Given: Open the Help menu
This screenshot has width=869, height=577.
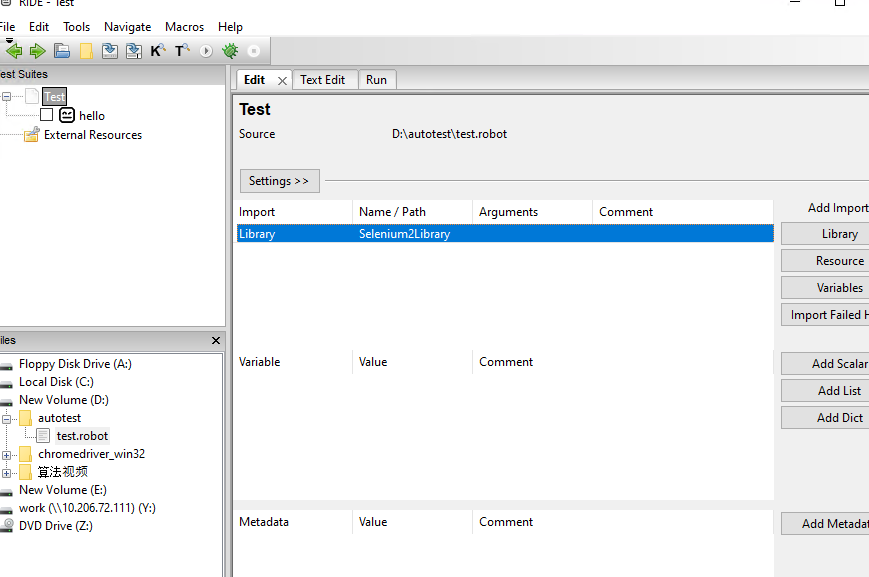Looking at the screenshot, I should (231, 27).
